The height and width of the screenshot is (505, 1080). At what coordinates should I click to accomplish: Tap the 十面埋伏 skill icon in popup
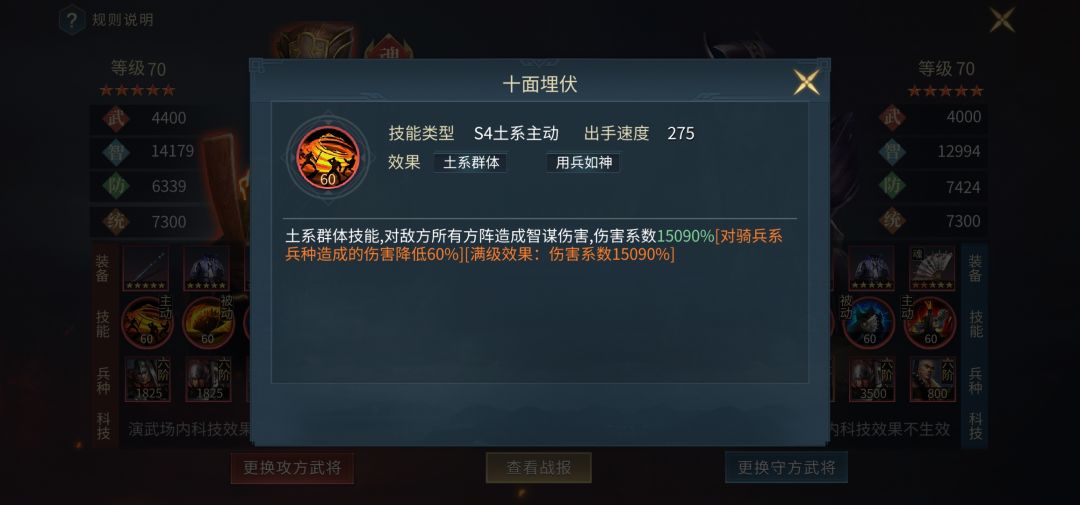[x=328, y=158]
